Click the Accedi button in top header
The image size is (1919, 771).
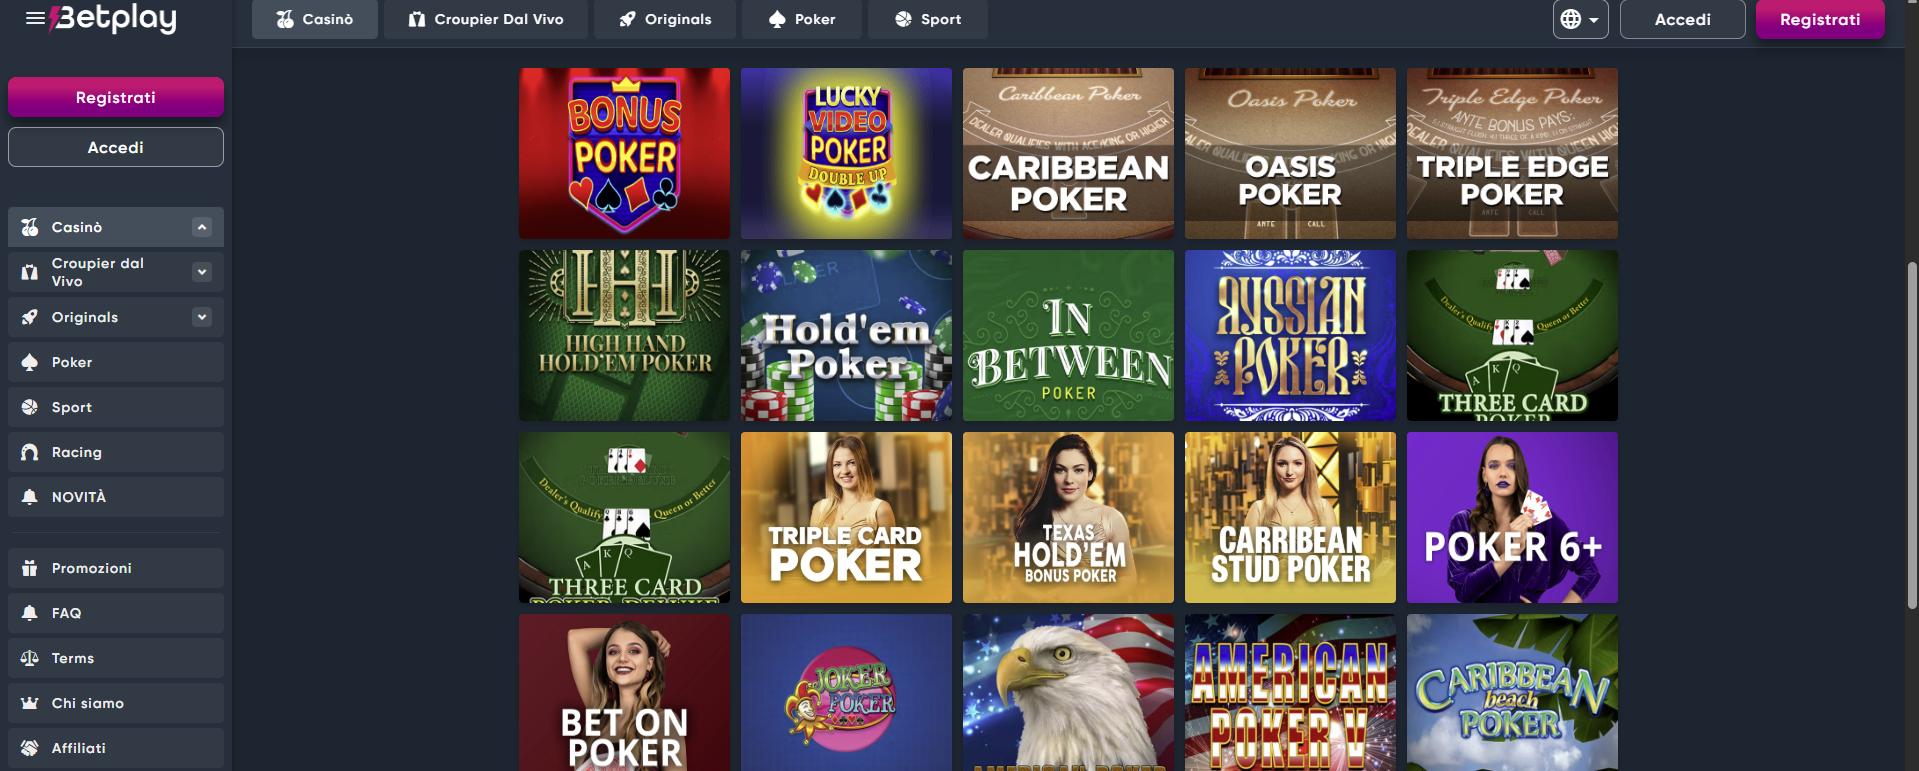pos(1683,19)
